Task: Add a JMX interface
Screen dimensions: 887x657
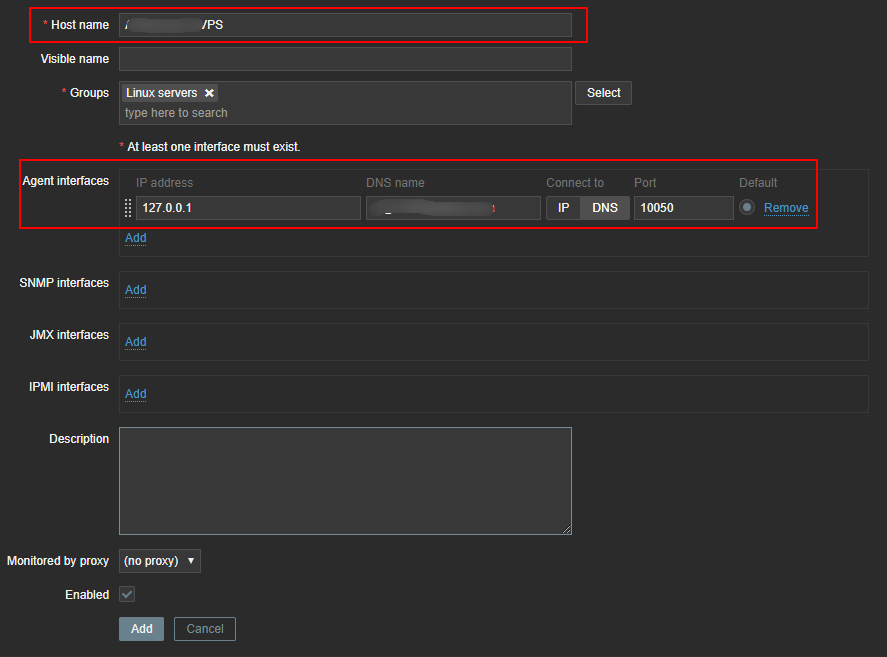Action: [x=135, y=342]
